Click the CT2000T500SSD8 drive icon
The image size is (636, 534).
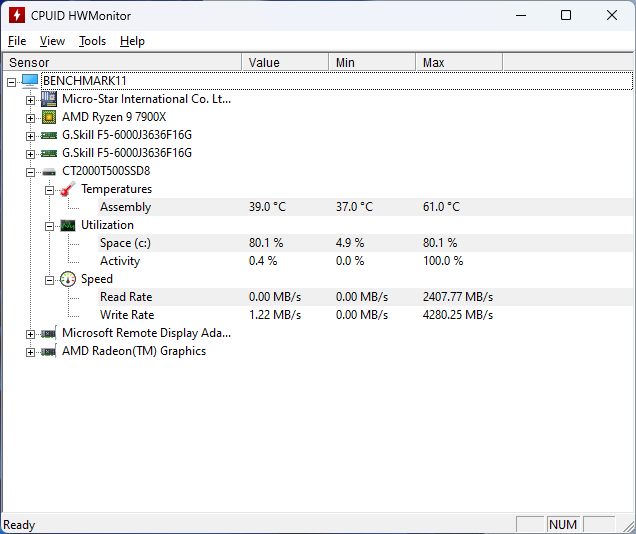click(49, 172)
